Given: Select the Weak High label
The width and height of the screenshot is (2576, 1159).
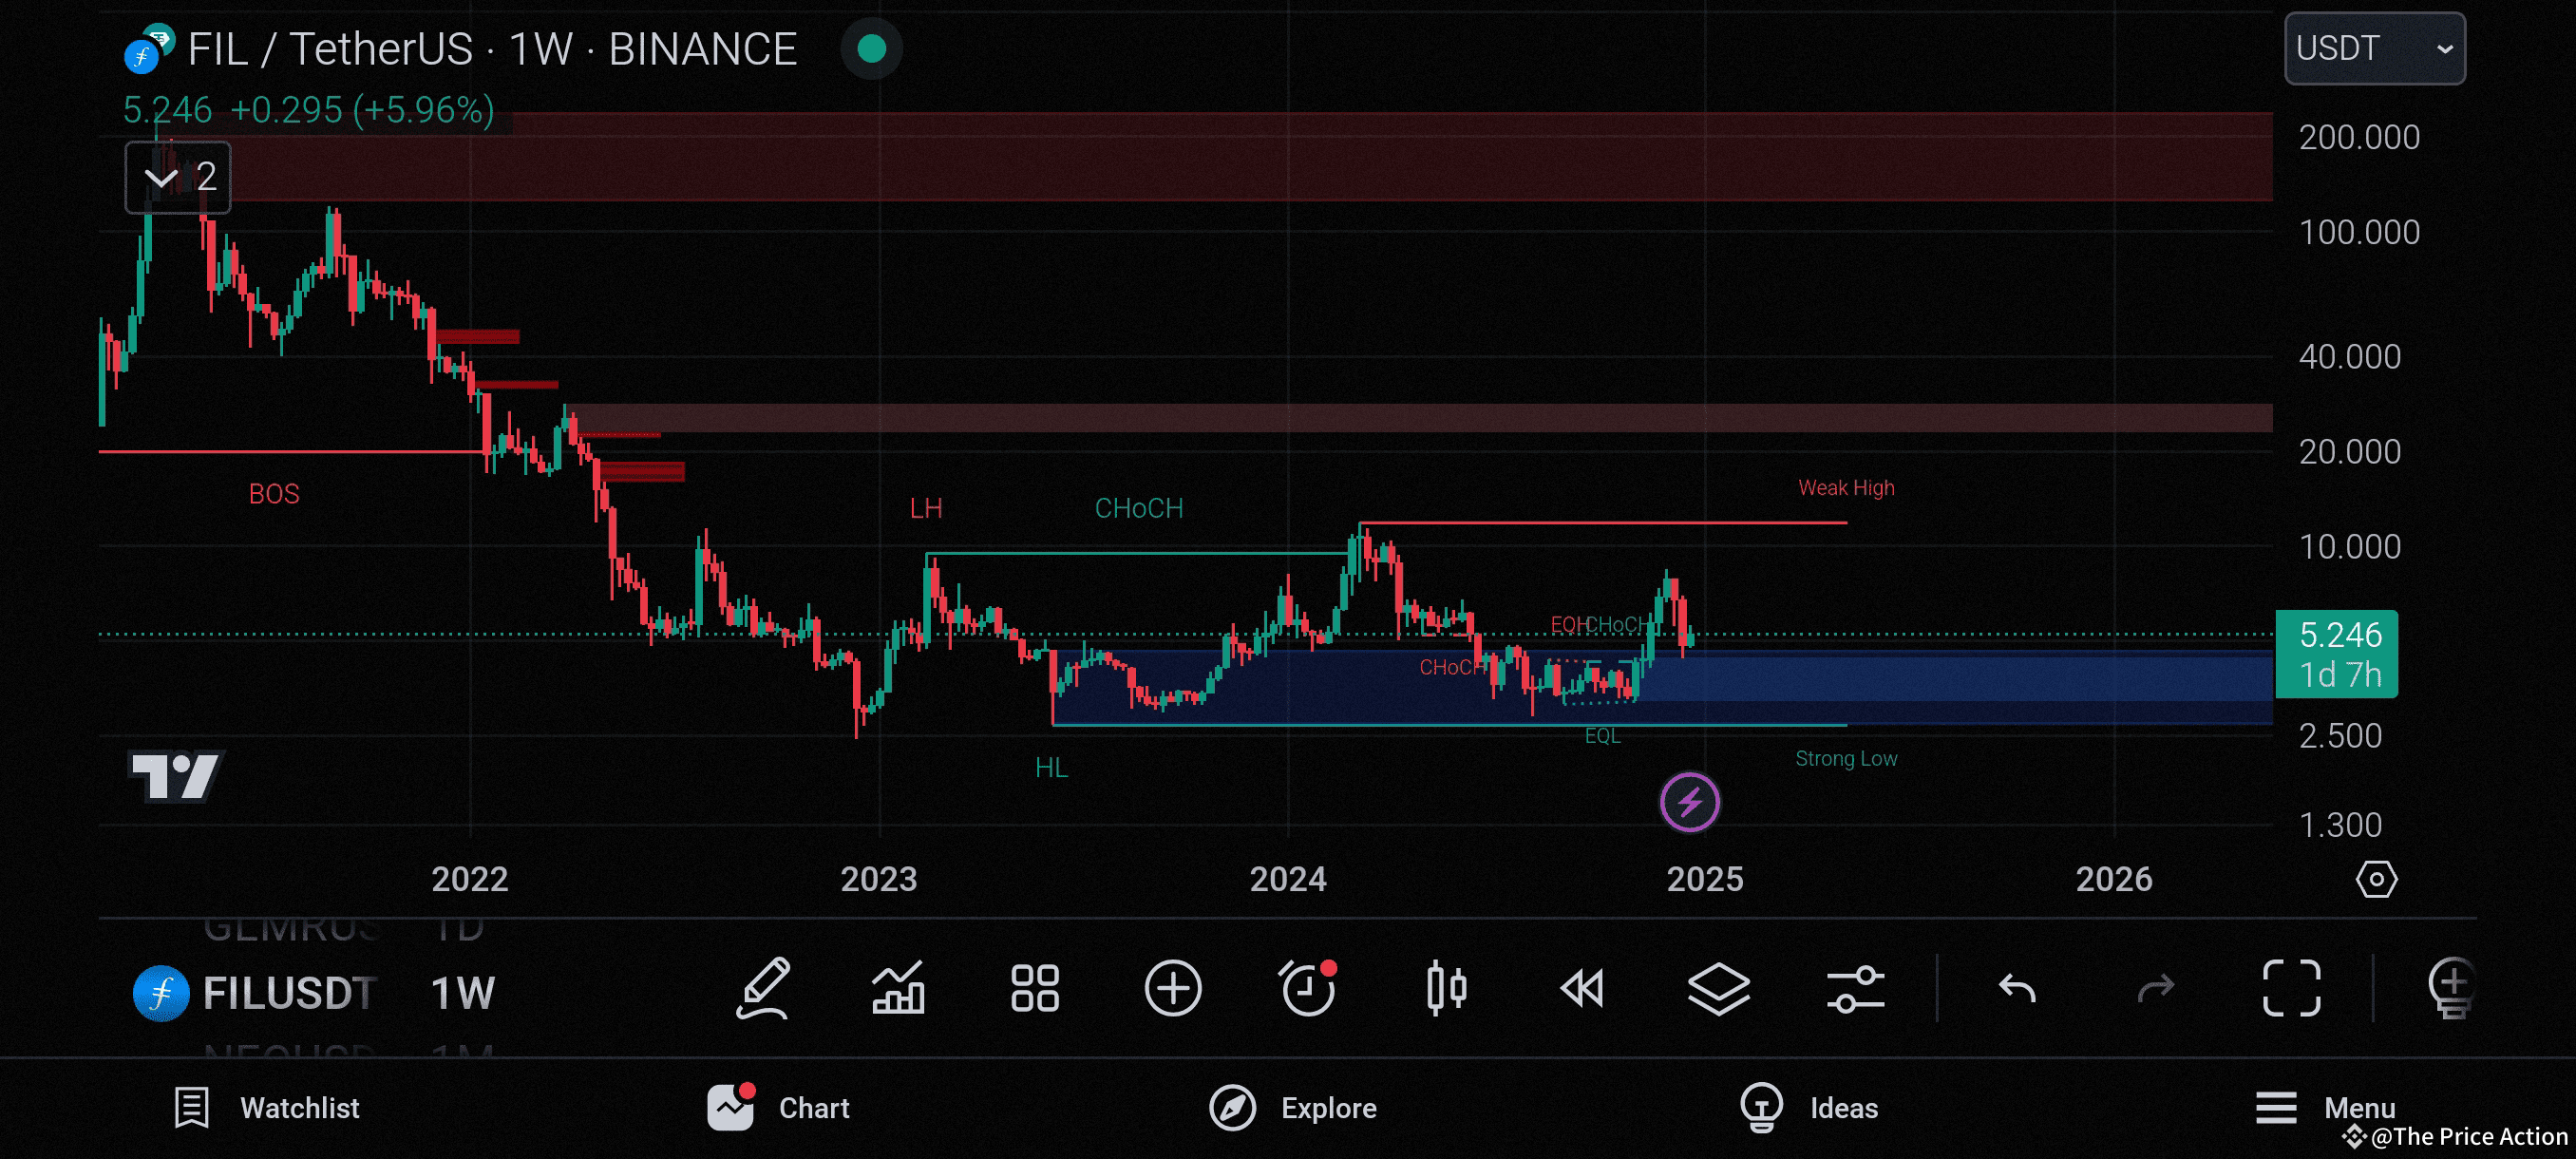Looking at the screenshot, I should point(1846,488).
